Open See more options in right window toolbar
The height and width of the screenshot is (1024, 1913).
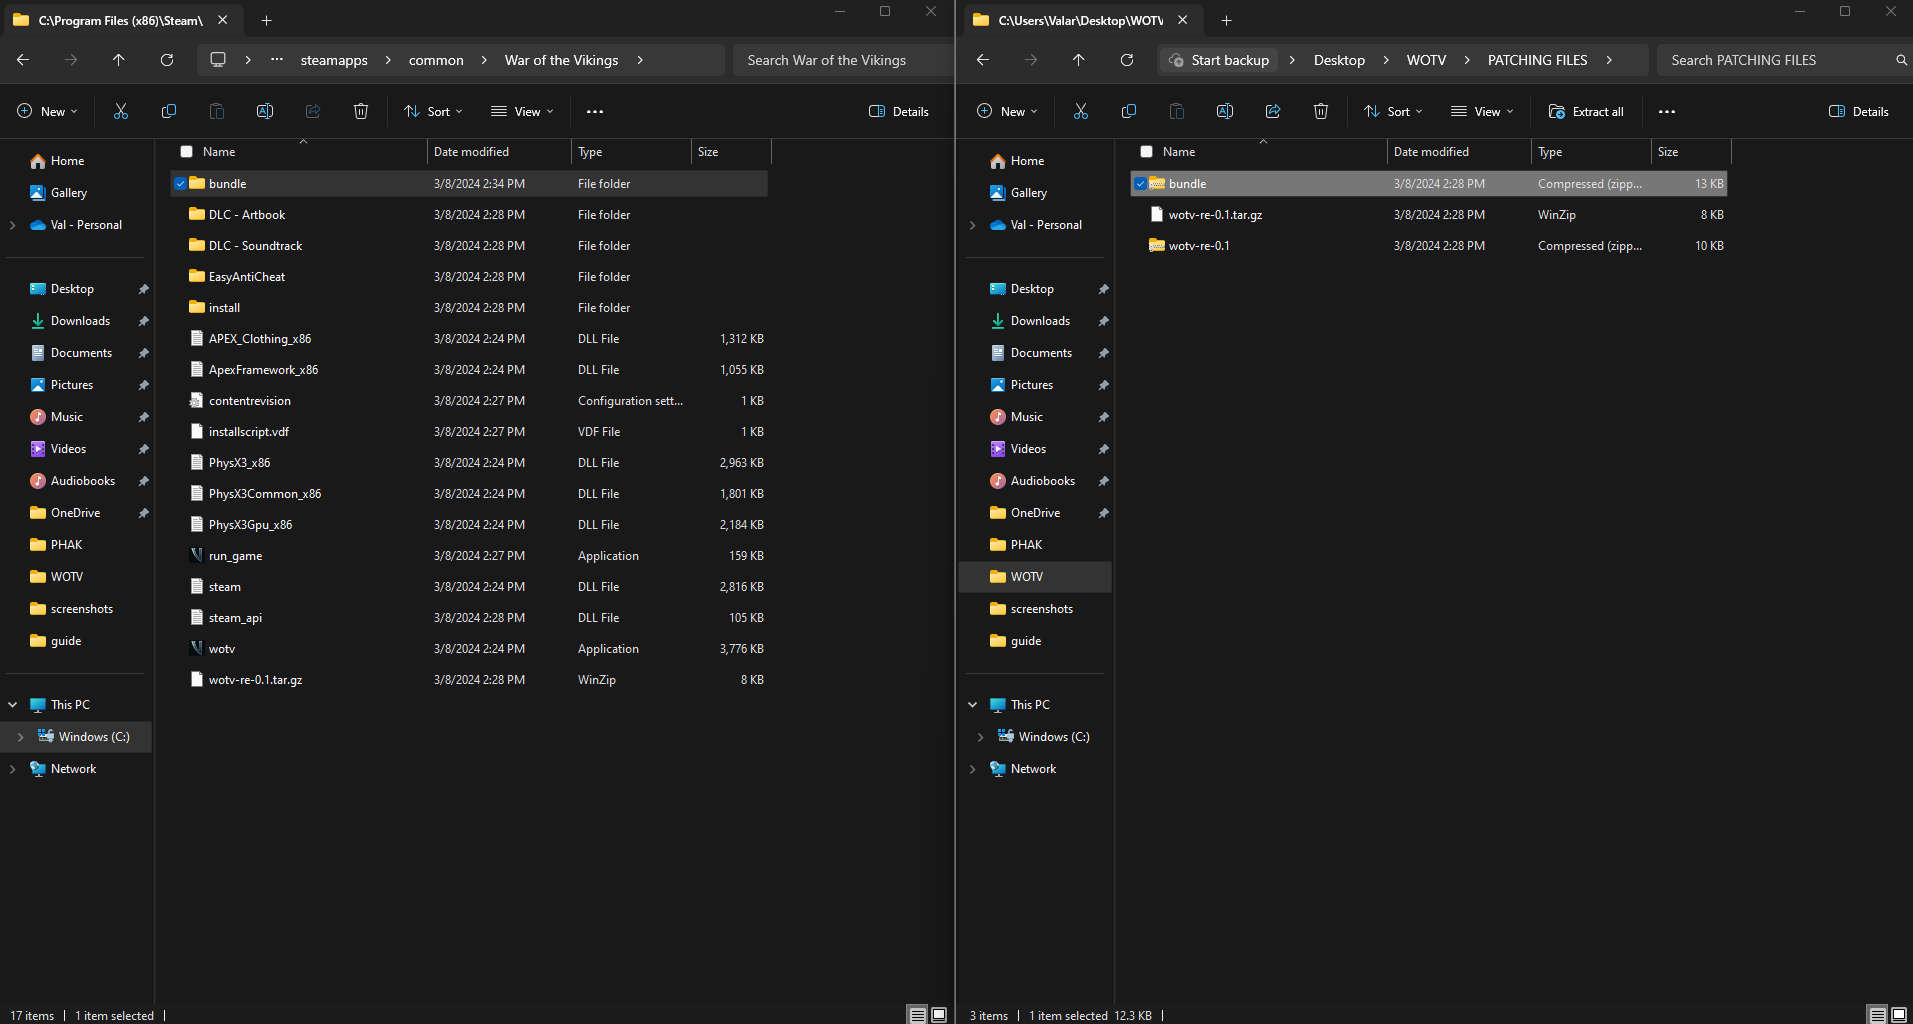pyautogui.click(x=1667, y=112)
